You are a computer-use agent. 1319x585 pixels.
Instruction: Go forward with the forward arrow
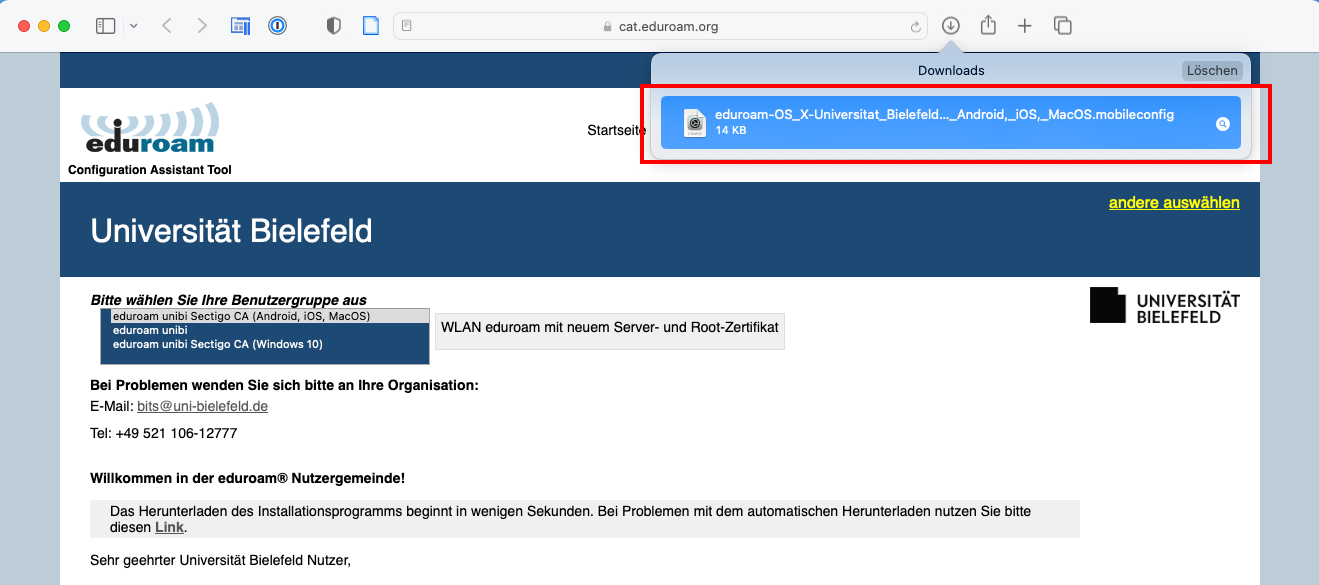point(202,27)
